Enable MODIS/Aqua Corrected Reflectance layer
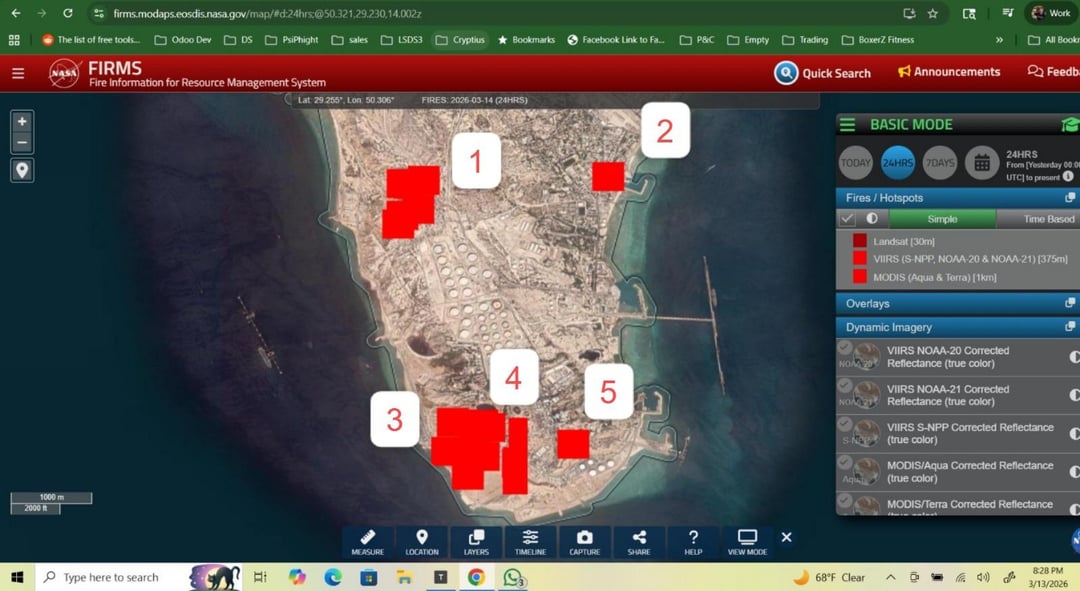Screen dimensions: 1080x591 click(x=846, y=463)
